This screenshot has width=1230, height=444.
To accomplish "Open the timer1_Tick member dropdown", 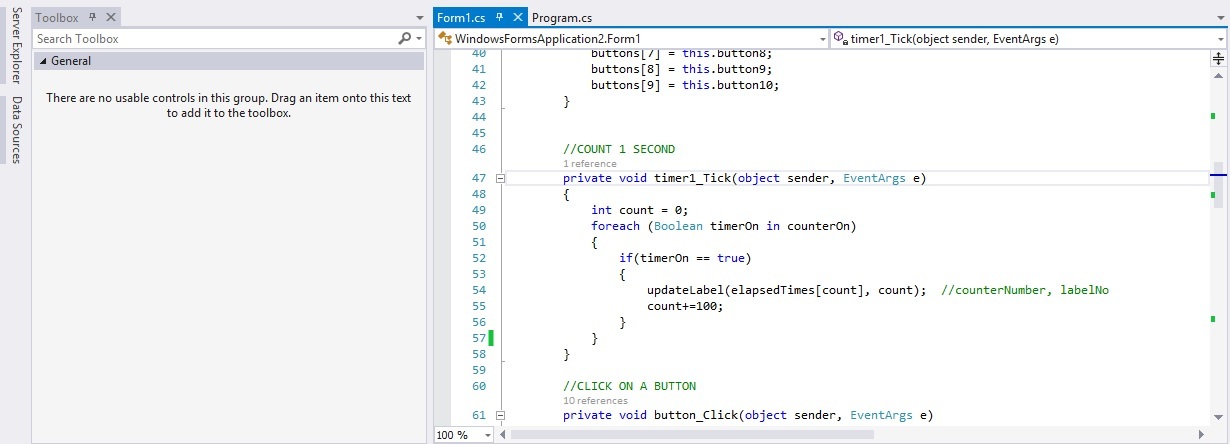I will click(x=1221, y=39).
